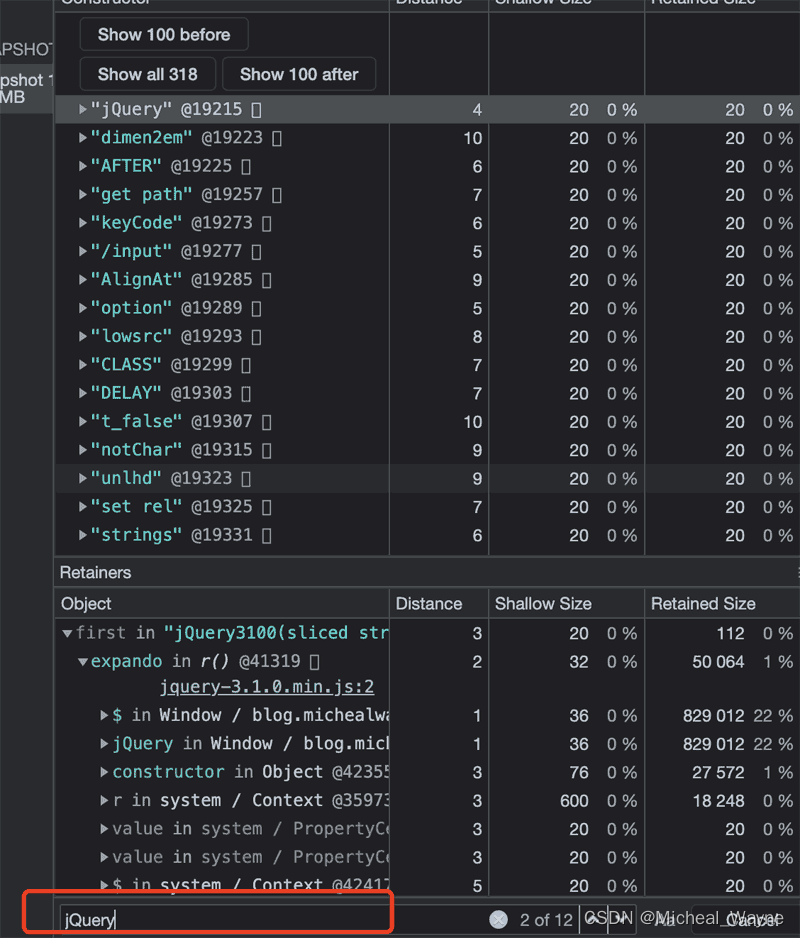Click the window icon next to "CLASS" @19299

tap(246, 365)
